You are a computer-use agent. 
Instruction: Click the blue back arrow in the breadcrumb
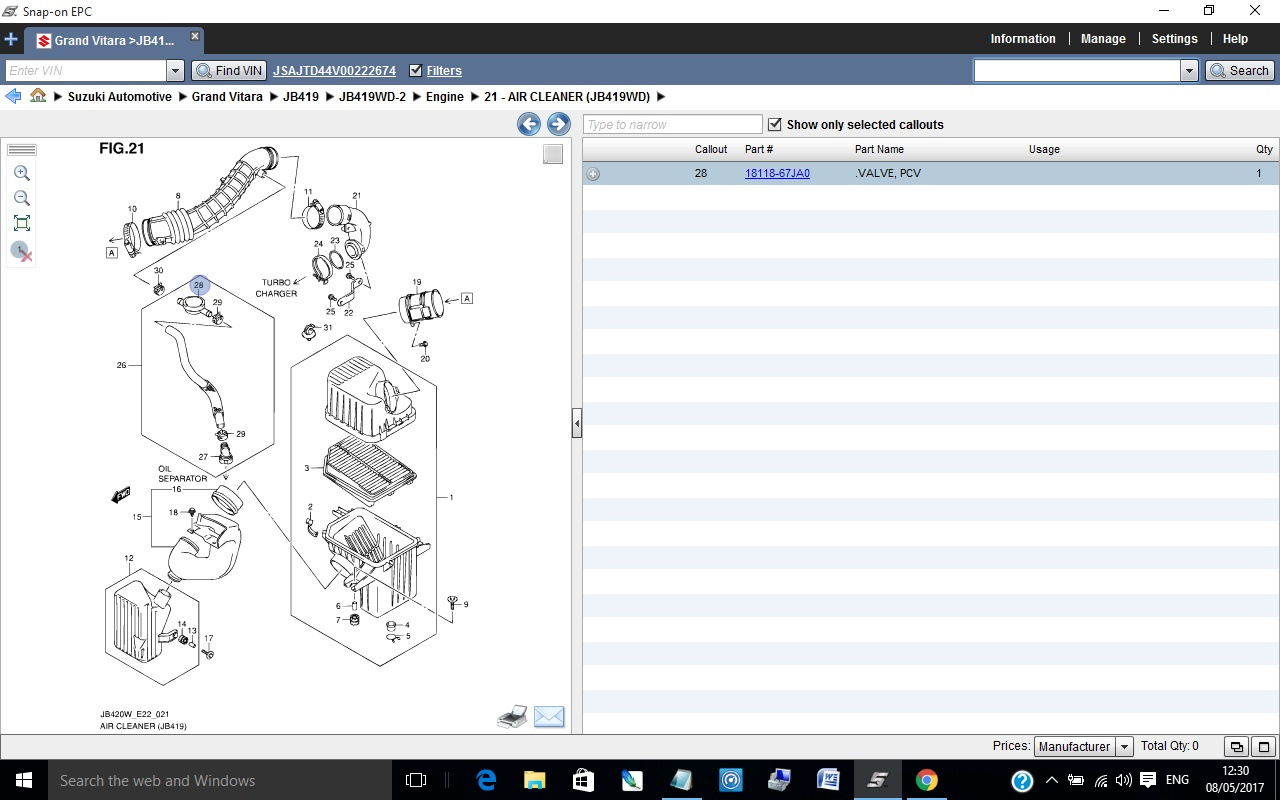(13, 96)
